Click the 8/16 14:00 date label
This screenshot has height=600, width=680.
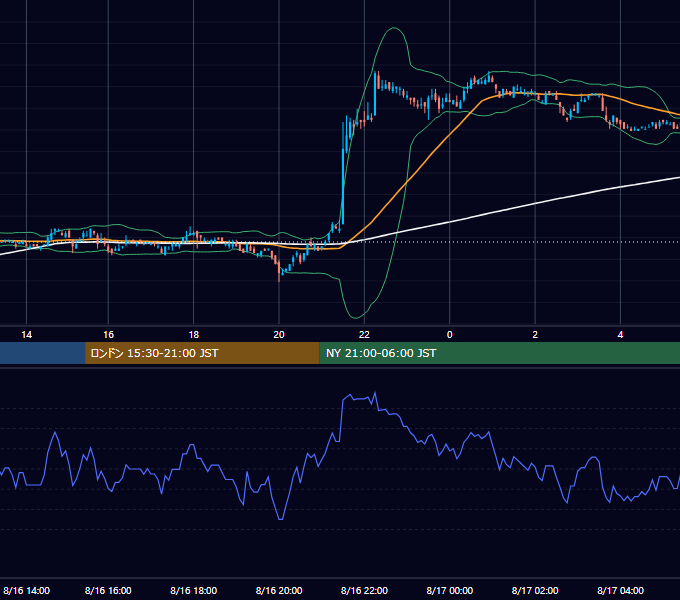click(26, 590)
